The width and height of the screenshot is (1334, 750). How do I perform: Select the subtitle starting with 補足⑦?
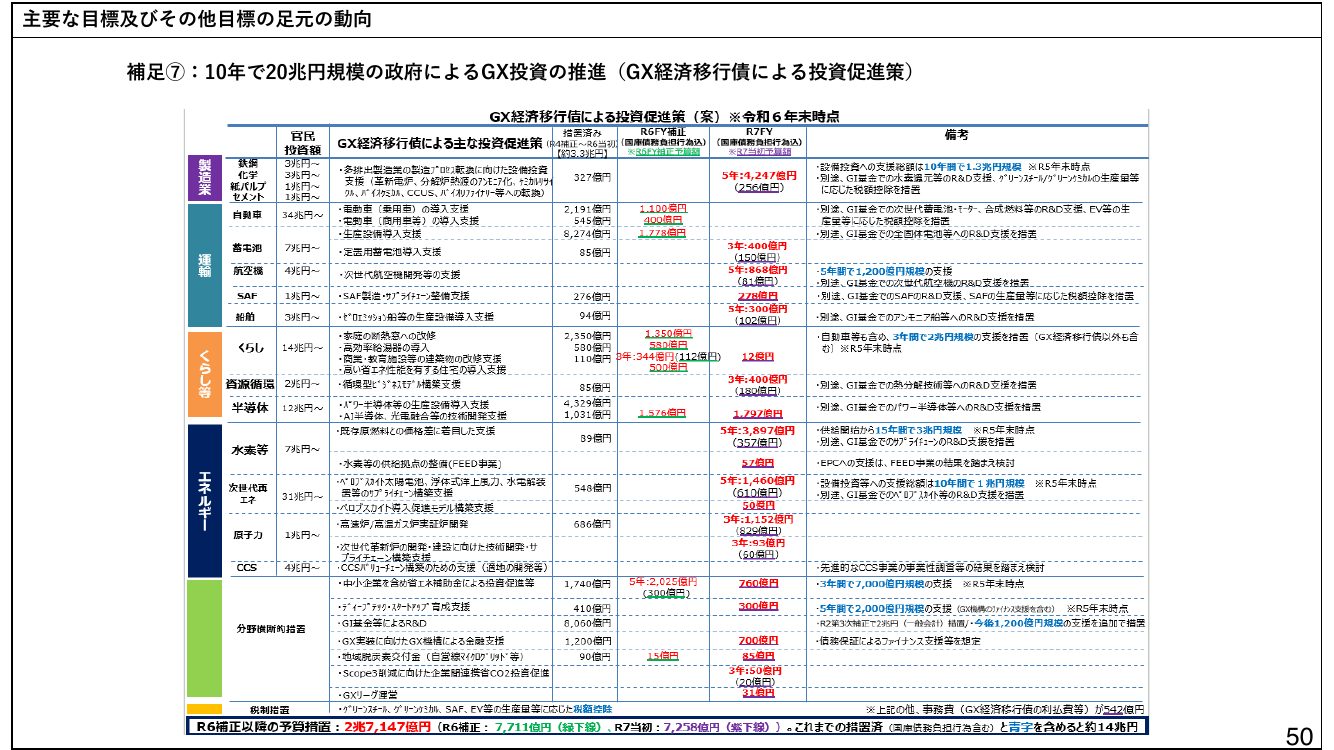pyautogui.click(x=520, y=72)
